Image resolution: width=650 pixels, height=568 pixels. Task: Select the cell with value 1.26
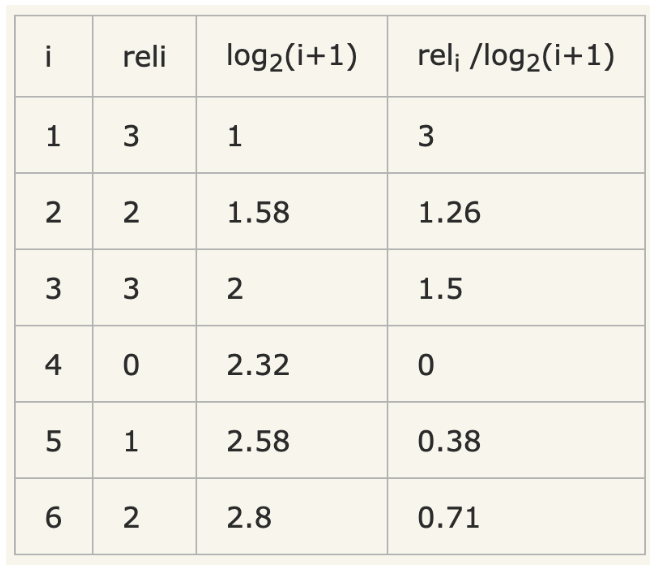tap(448, 212)
